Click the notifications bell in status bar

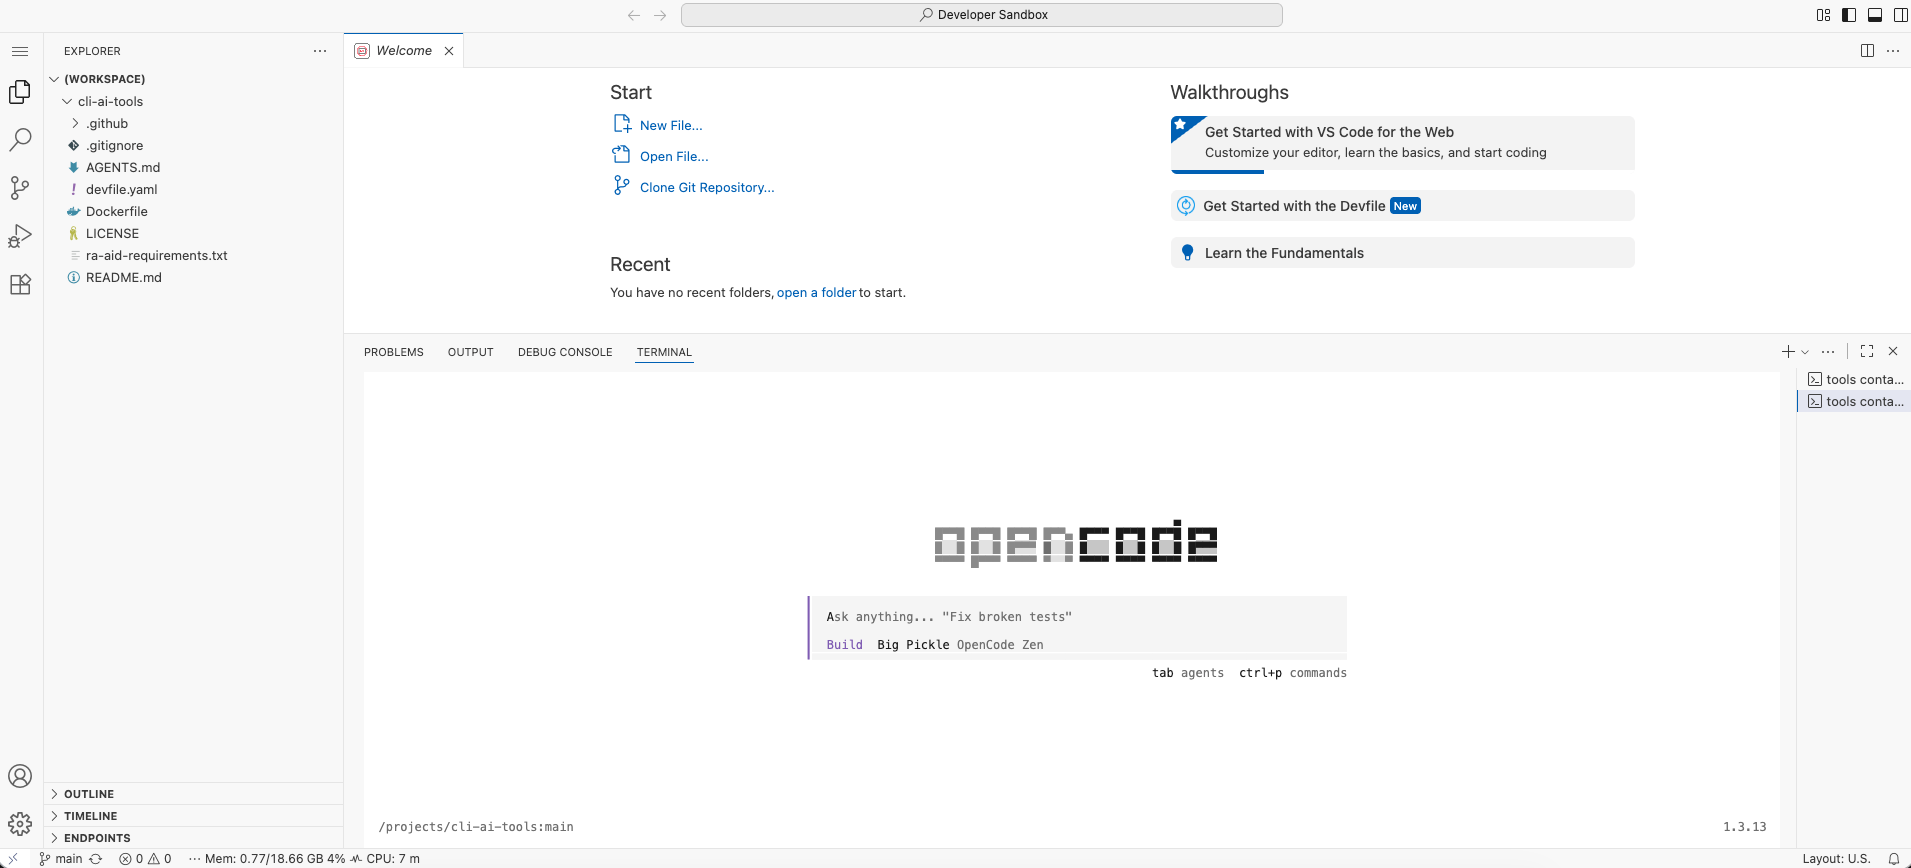pyautogui.click(x=1893, y=859)
